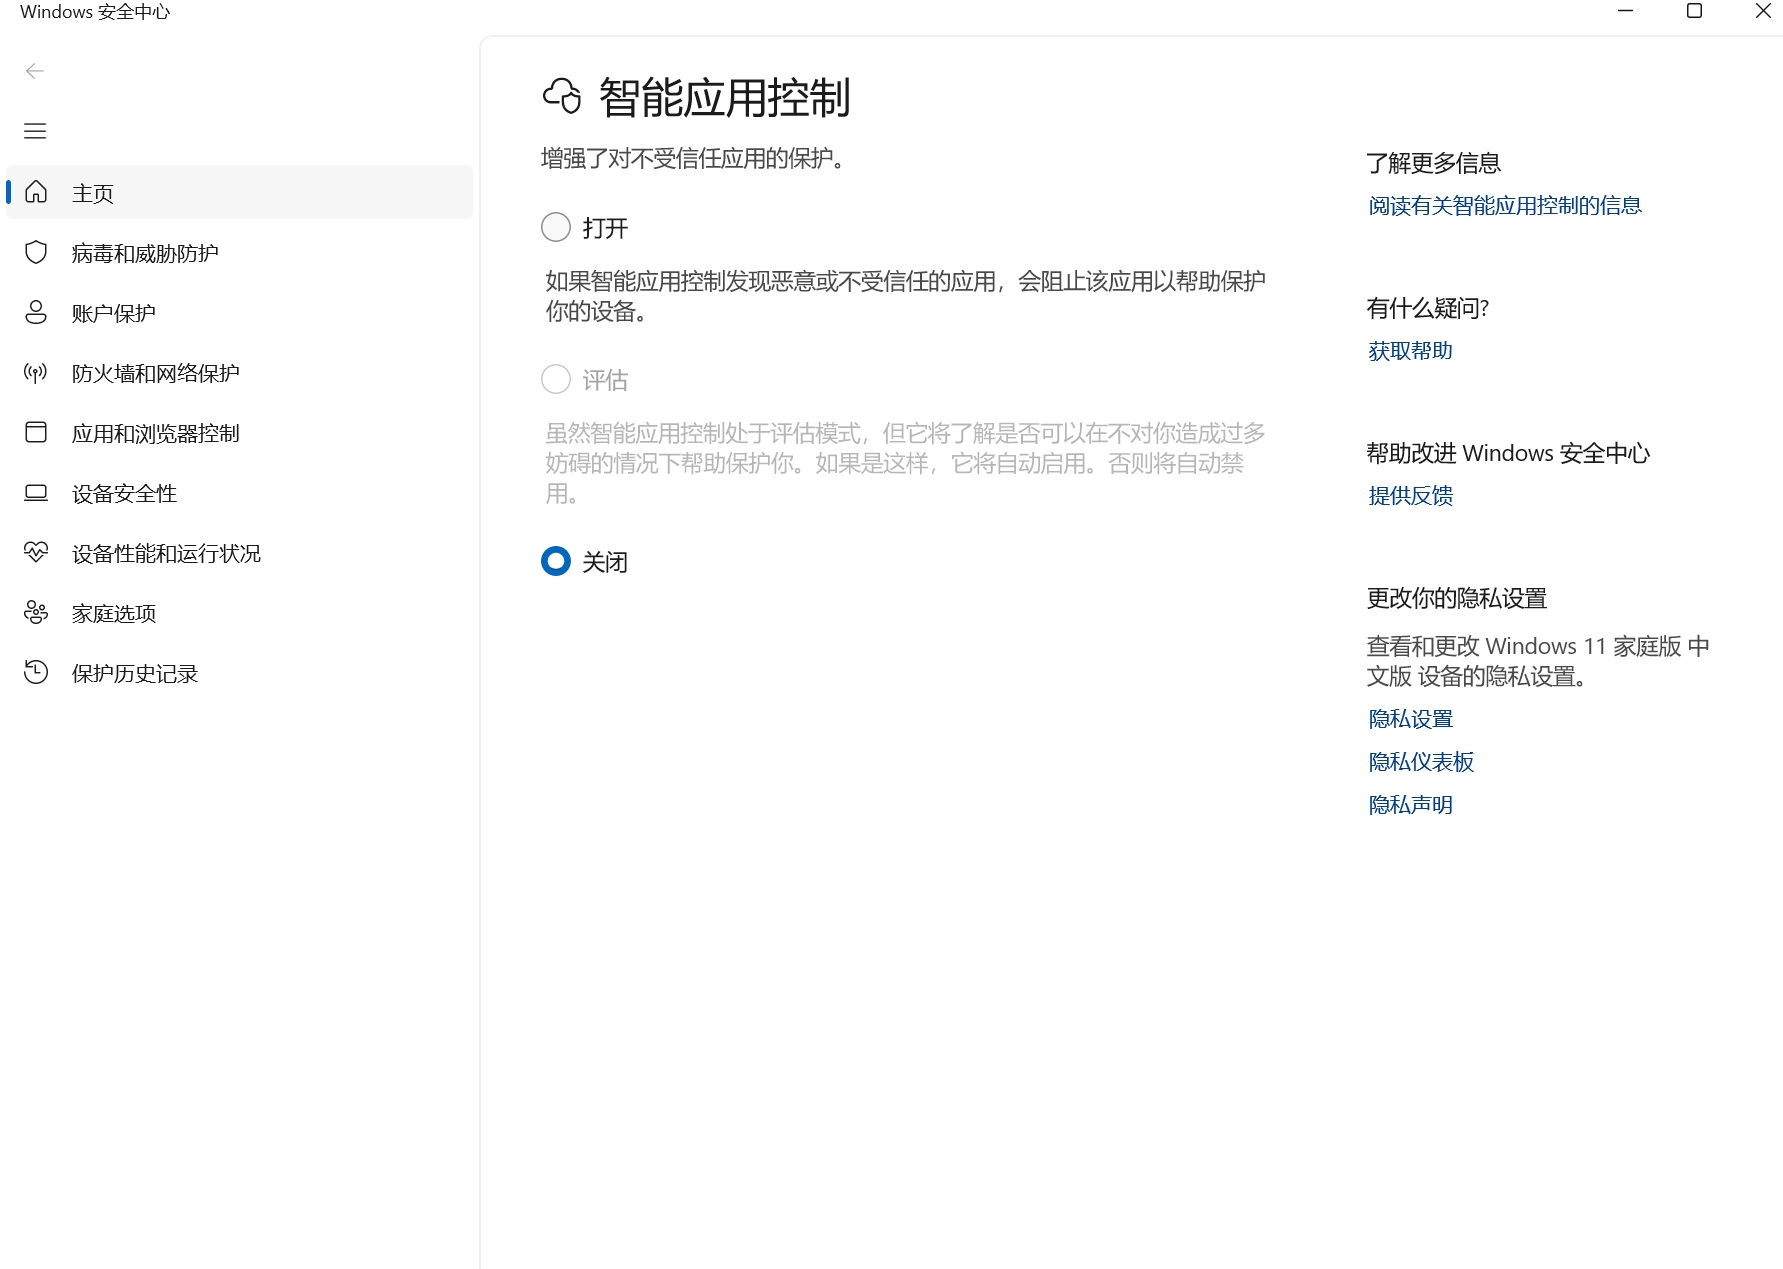Viewport: 1783px width, 1269px height.
Task: Open 阅读有关智能应用控制的信息 link
Action: [x=1504, y=205]
